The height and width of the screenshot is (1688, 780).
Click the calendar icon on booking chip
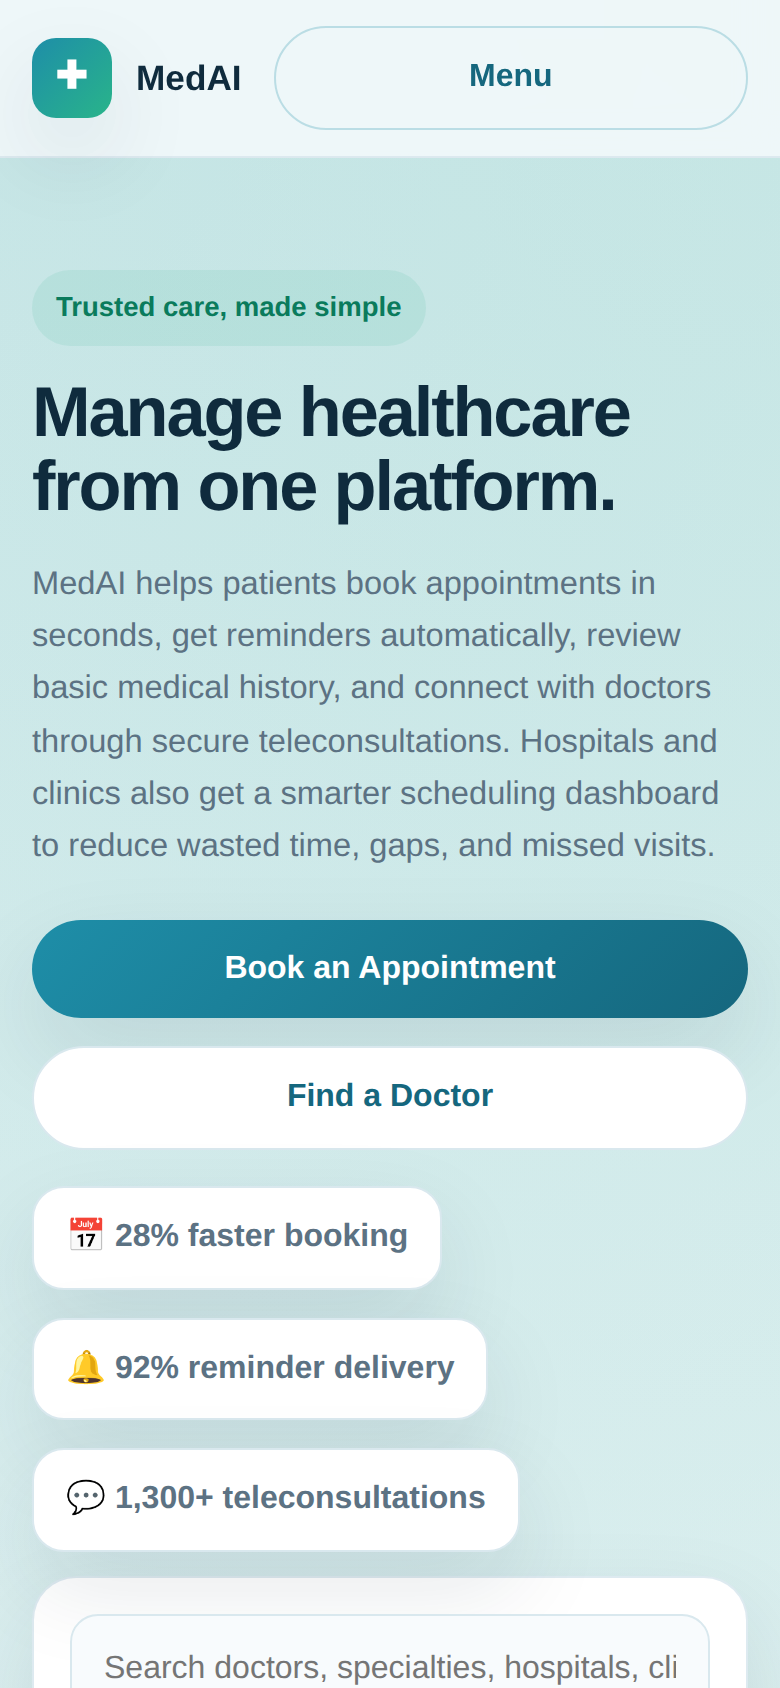86,1235
